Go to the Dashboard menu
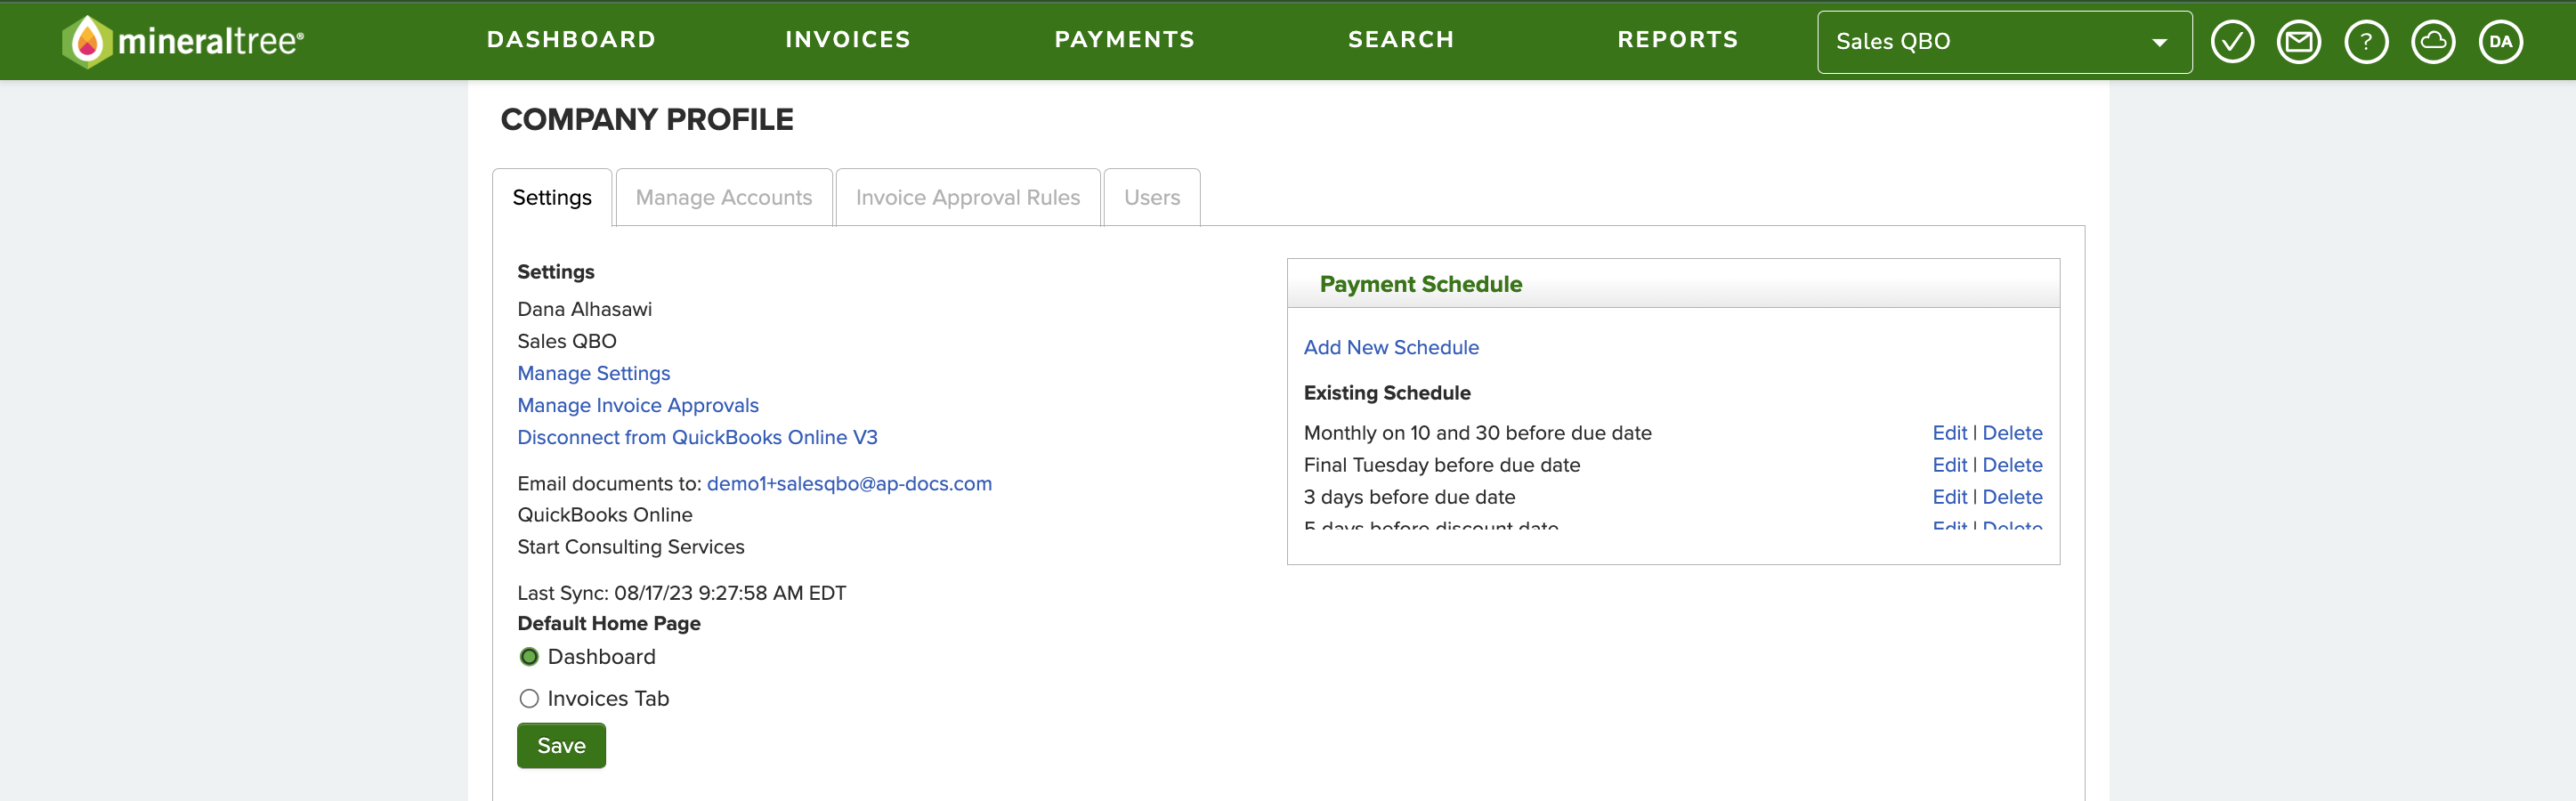Viewport: 2576px width, 801px height. (x=571, y=40)
